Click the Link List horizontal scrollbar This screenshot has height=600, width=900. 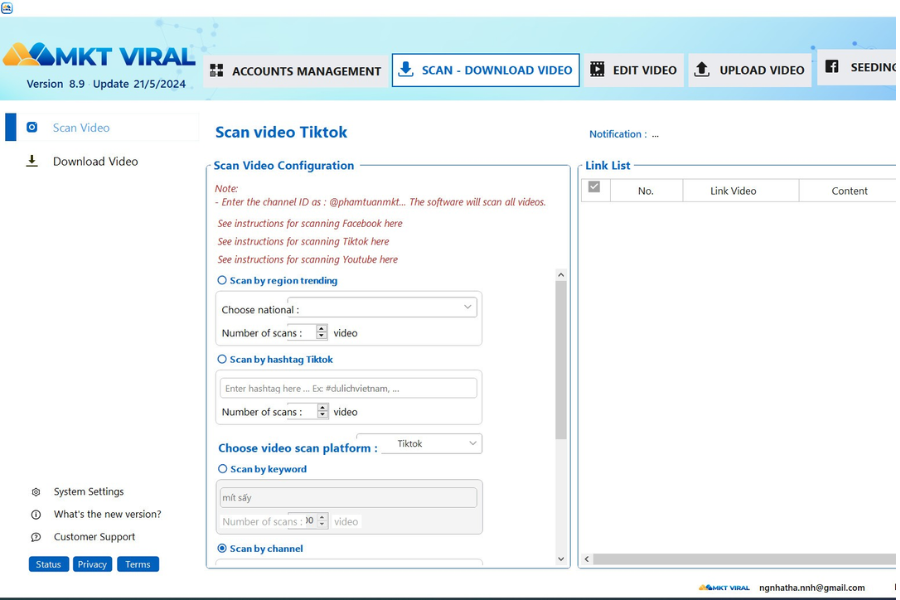click(x=744, y=559)
